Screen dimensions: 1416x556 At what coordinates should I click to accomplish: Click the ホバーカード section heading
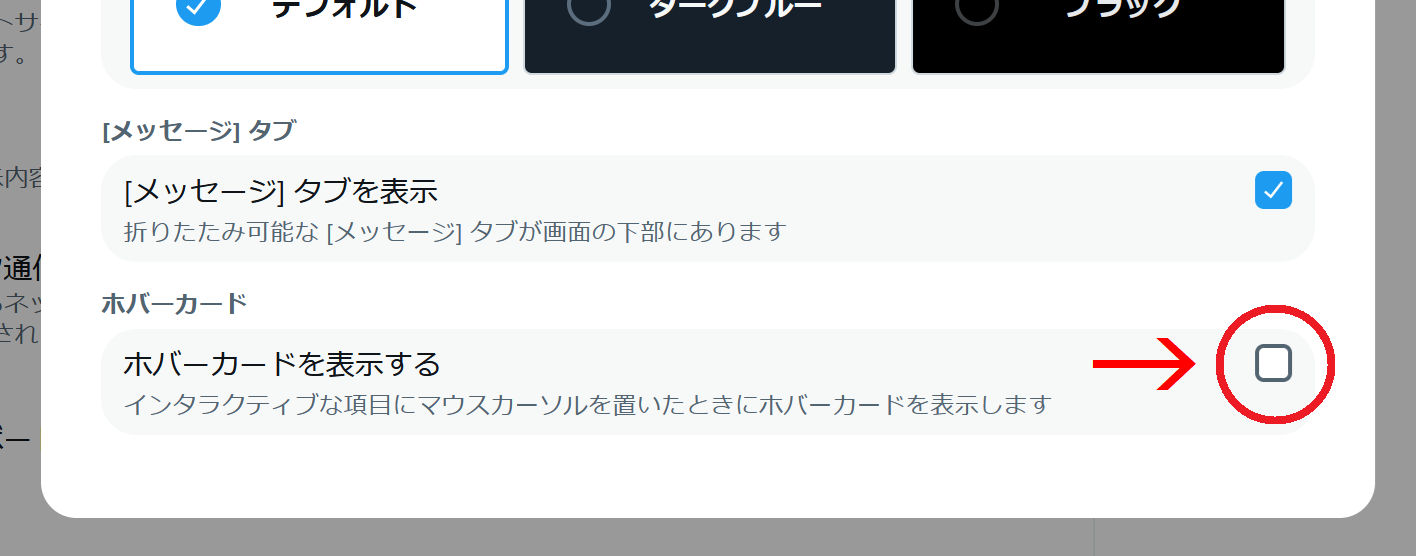pyautogui.click(x=174, y=303)
